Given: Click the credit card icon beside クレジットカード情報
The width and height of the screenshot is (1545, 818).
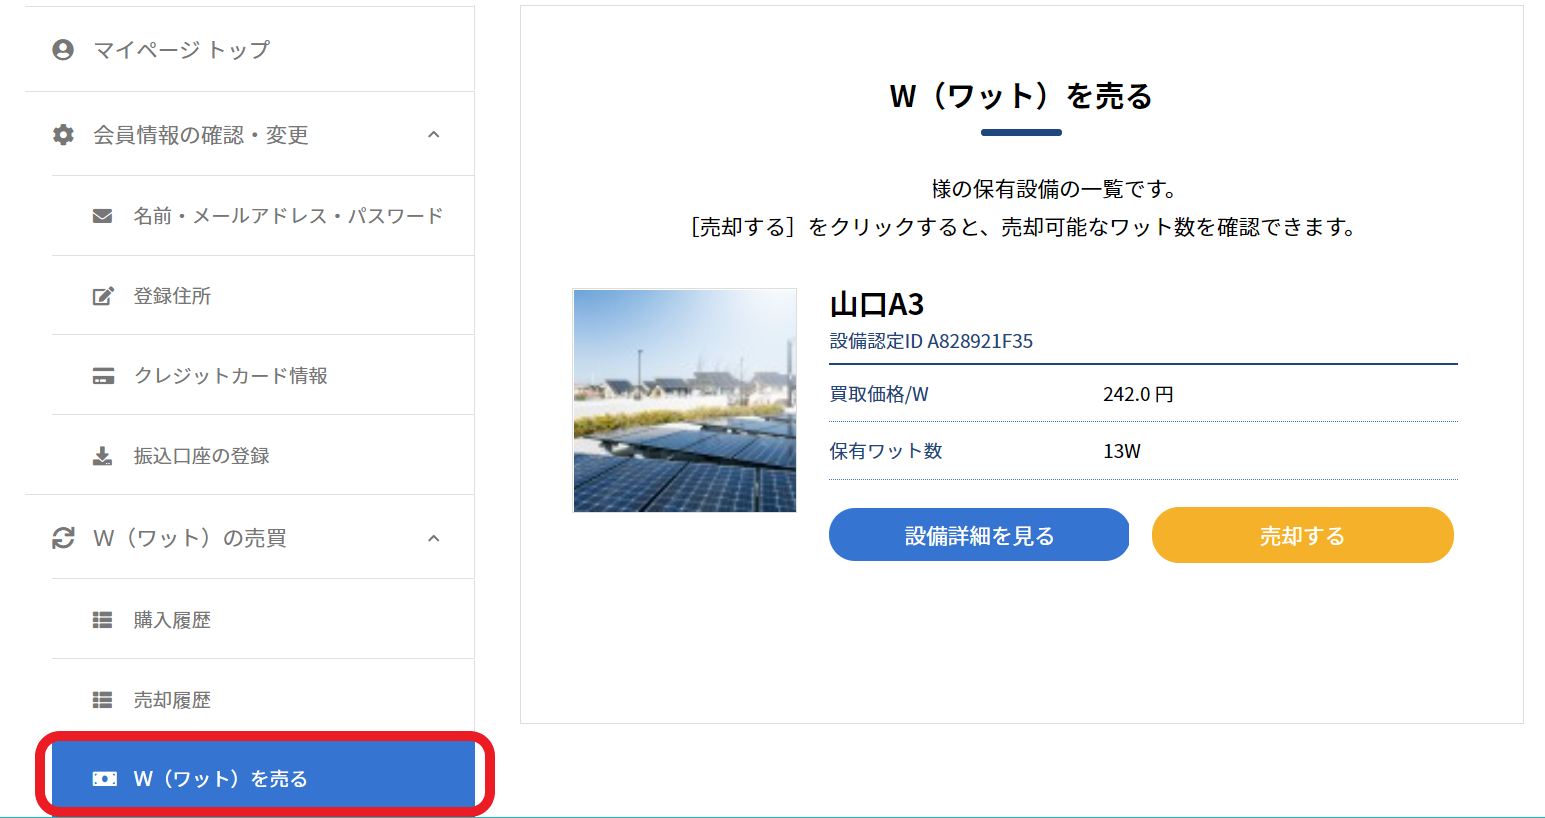Looking at the screenshot, I should 102,376.
